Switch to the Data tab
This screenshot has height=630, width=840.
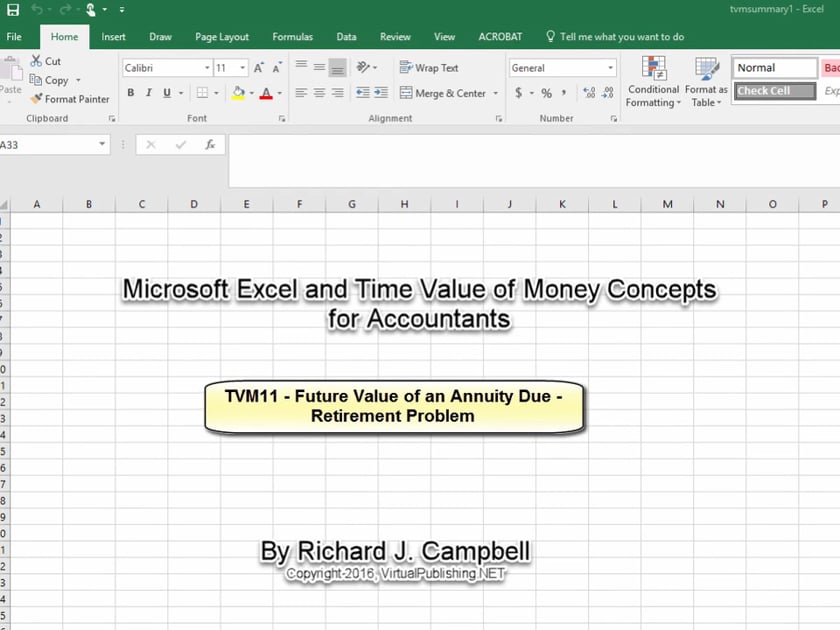coord(346,36)
